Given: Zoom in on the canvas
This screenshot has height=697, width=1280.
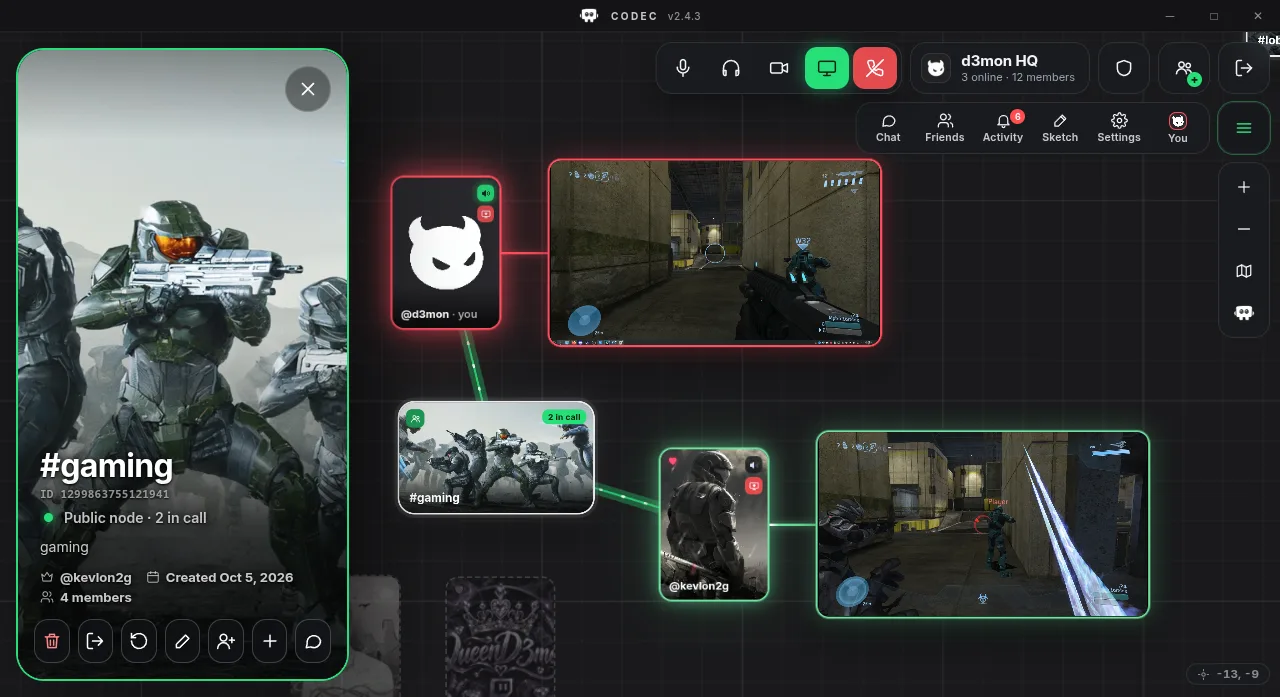Looking at the screenshot, I should coord(1244,187).
